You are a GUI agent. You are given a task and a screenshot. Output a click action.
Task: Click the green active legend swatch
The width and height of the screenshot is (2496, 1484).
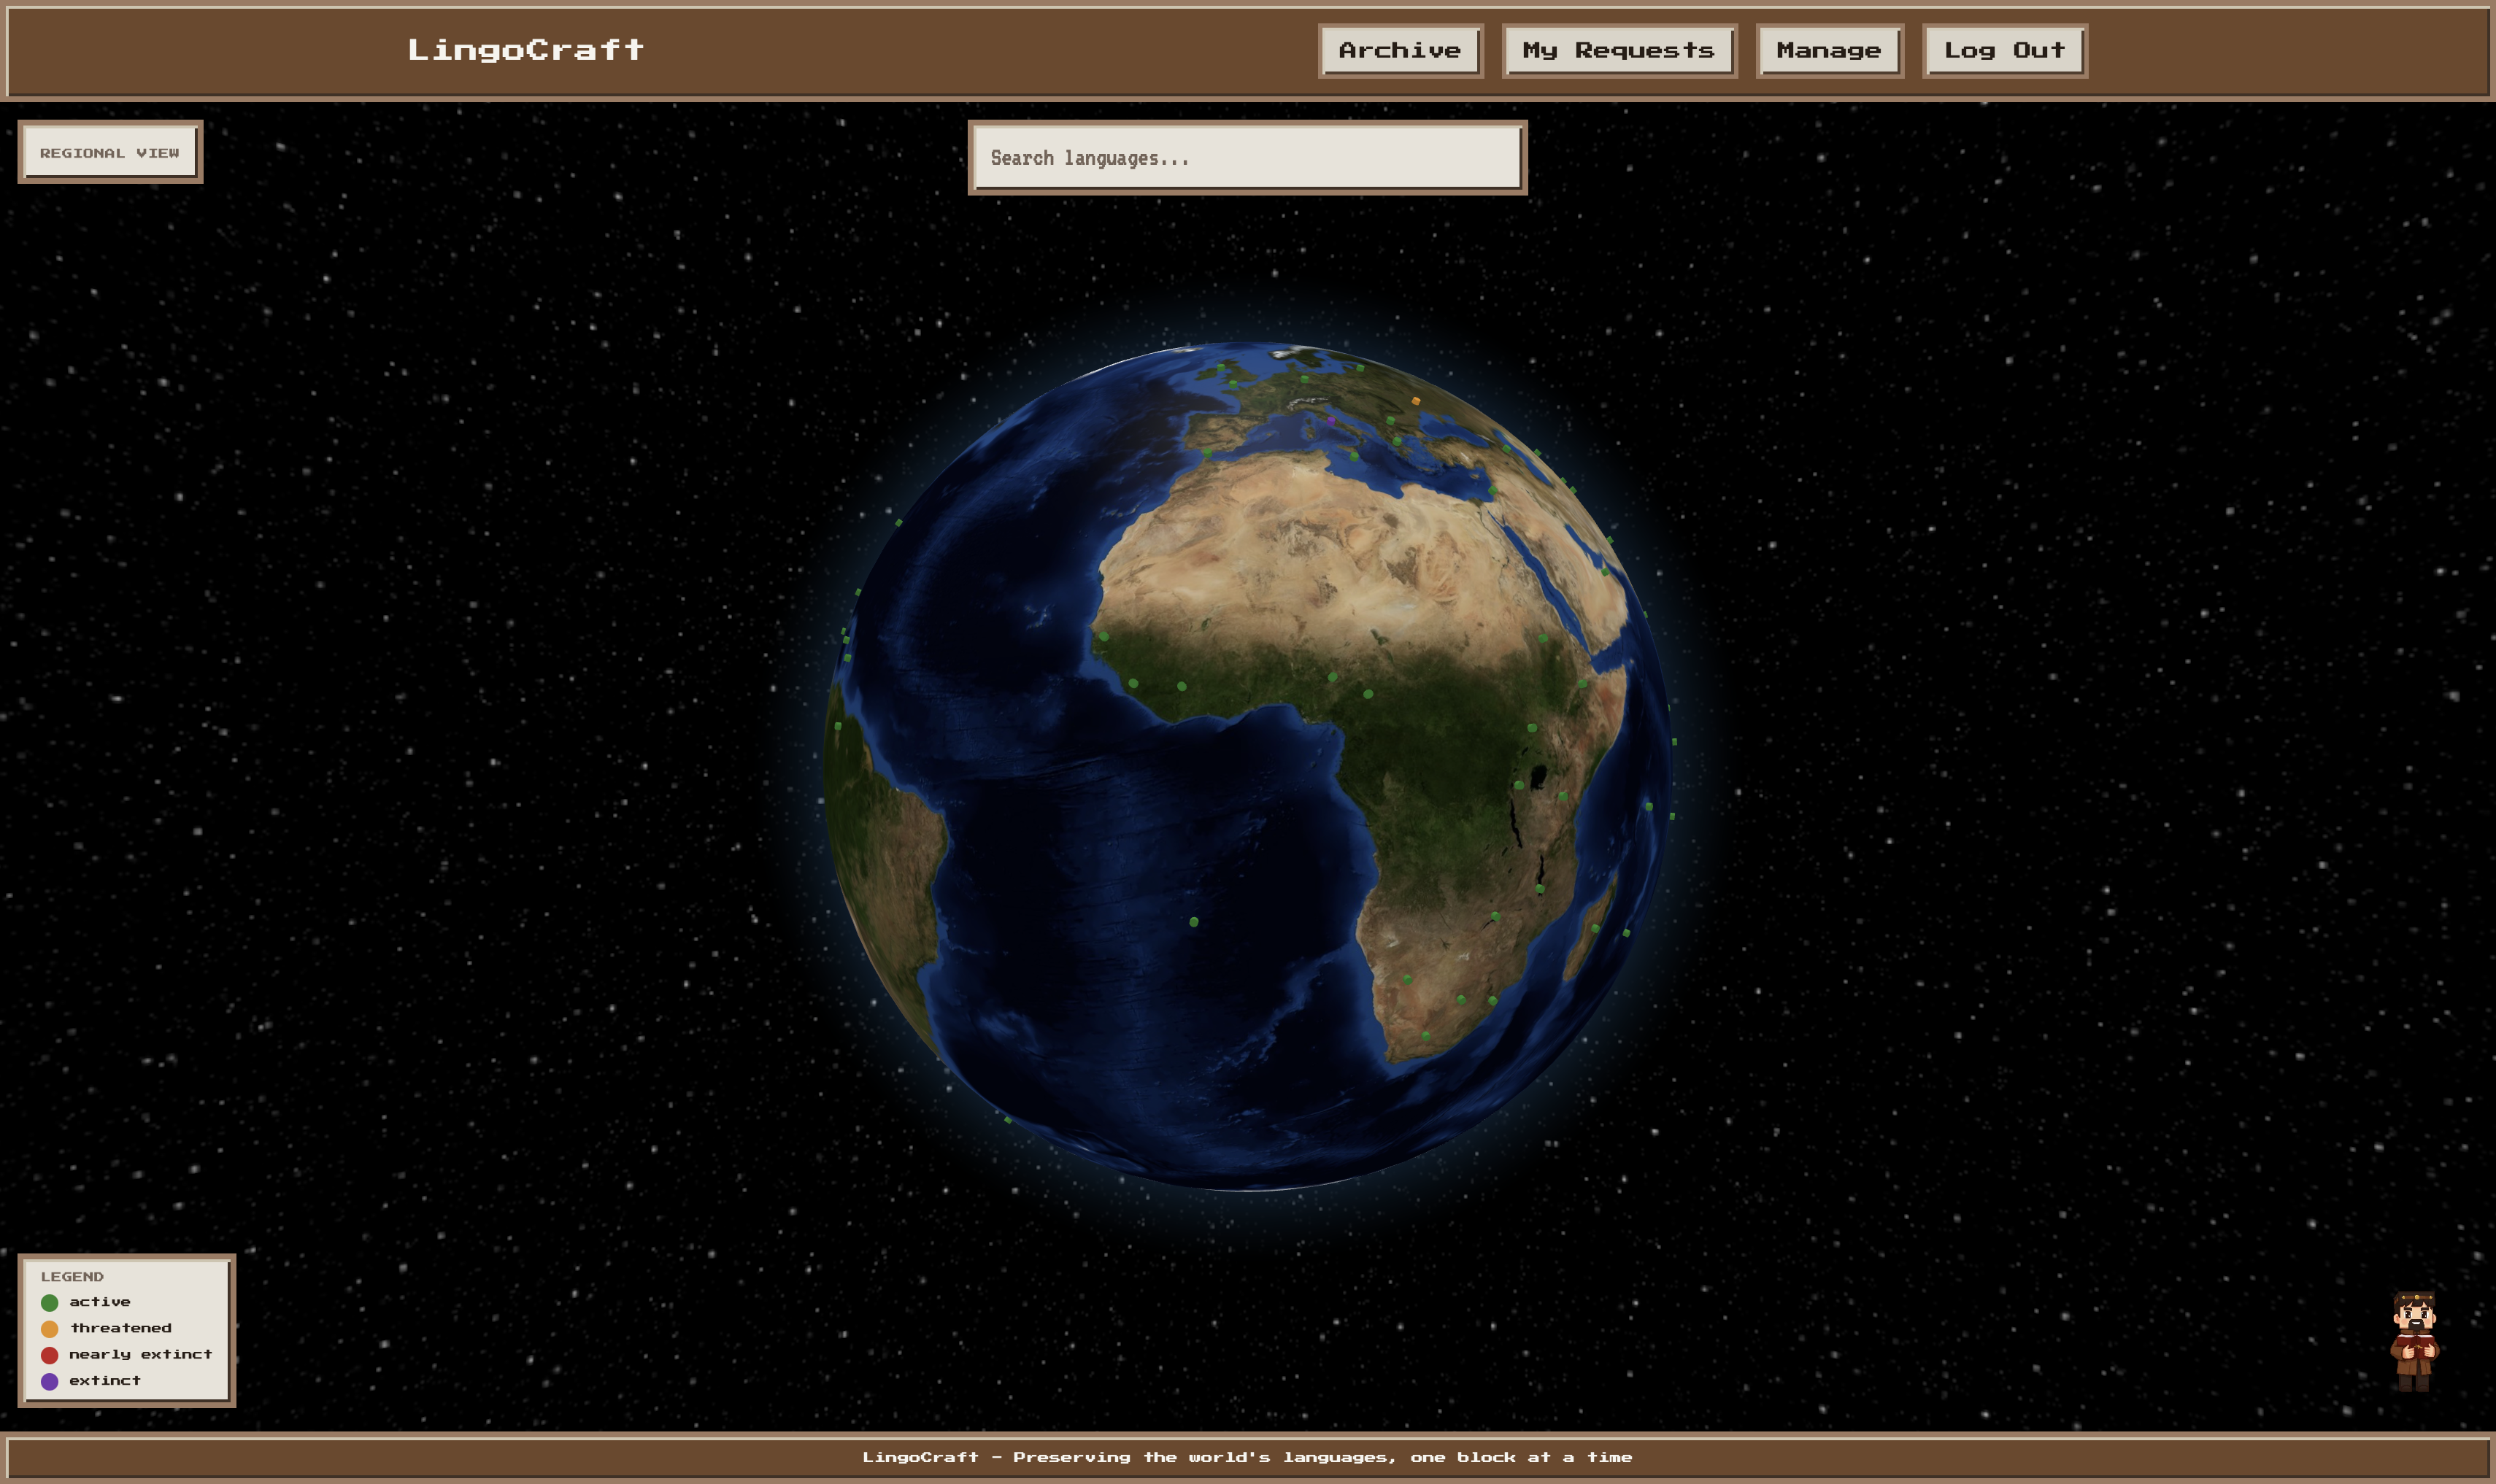pos(49,1302)
